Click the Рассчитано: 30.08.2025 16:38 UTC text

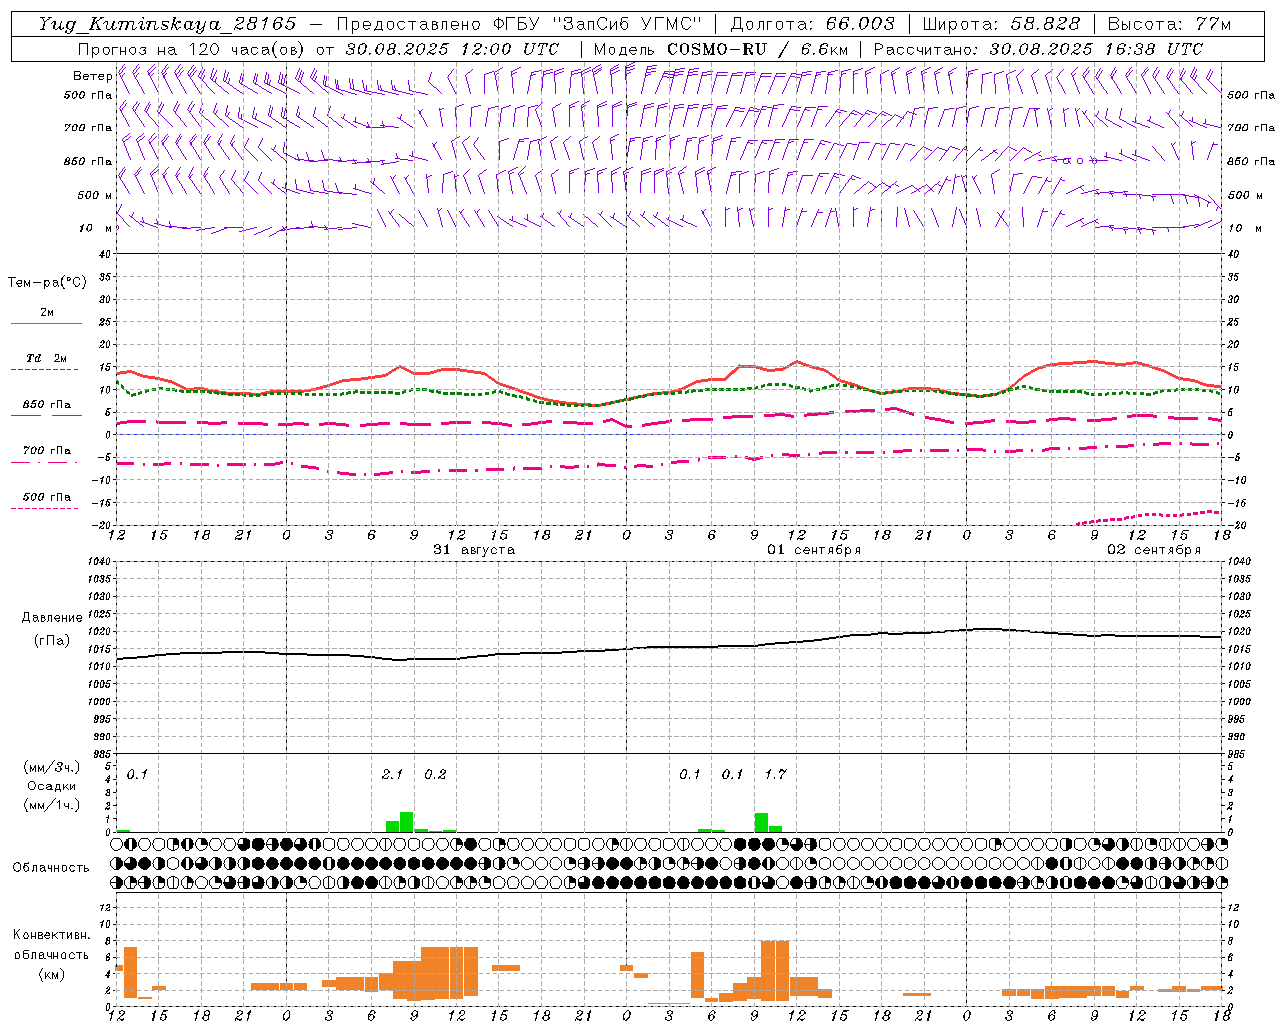(x=1038, y=49)
